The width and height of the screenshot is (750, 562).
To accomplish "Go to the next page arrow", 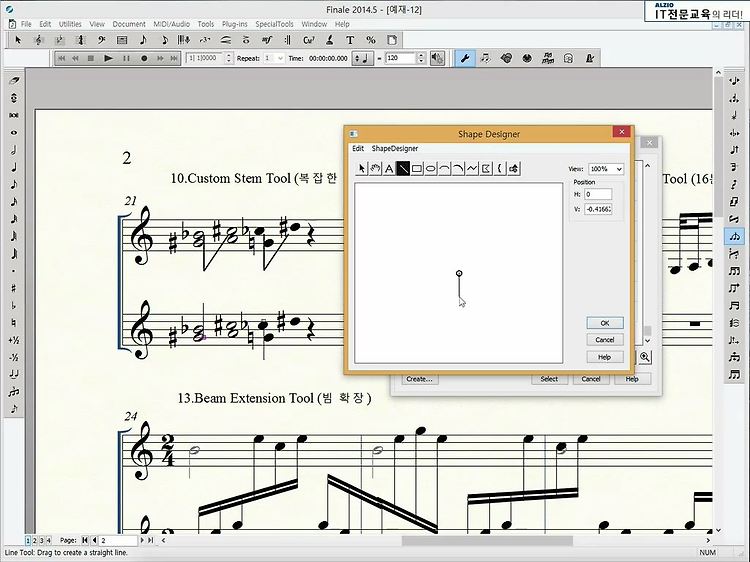I will (x=142, y=540).
